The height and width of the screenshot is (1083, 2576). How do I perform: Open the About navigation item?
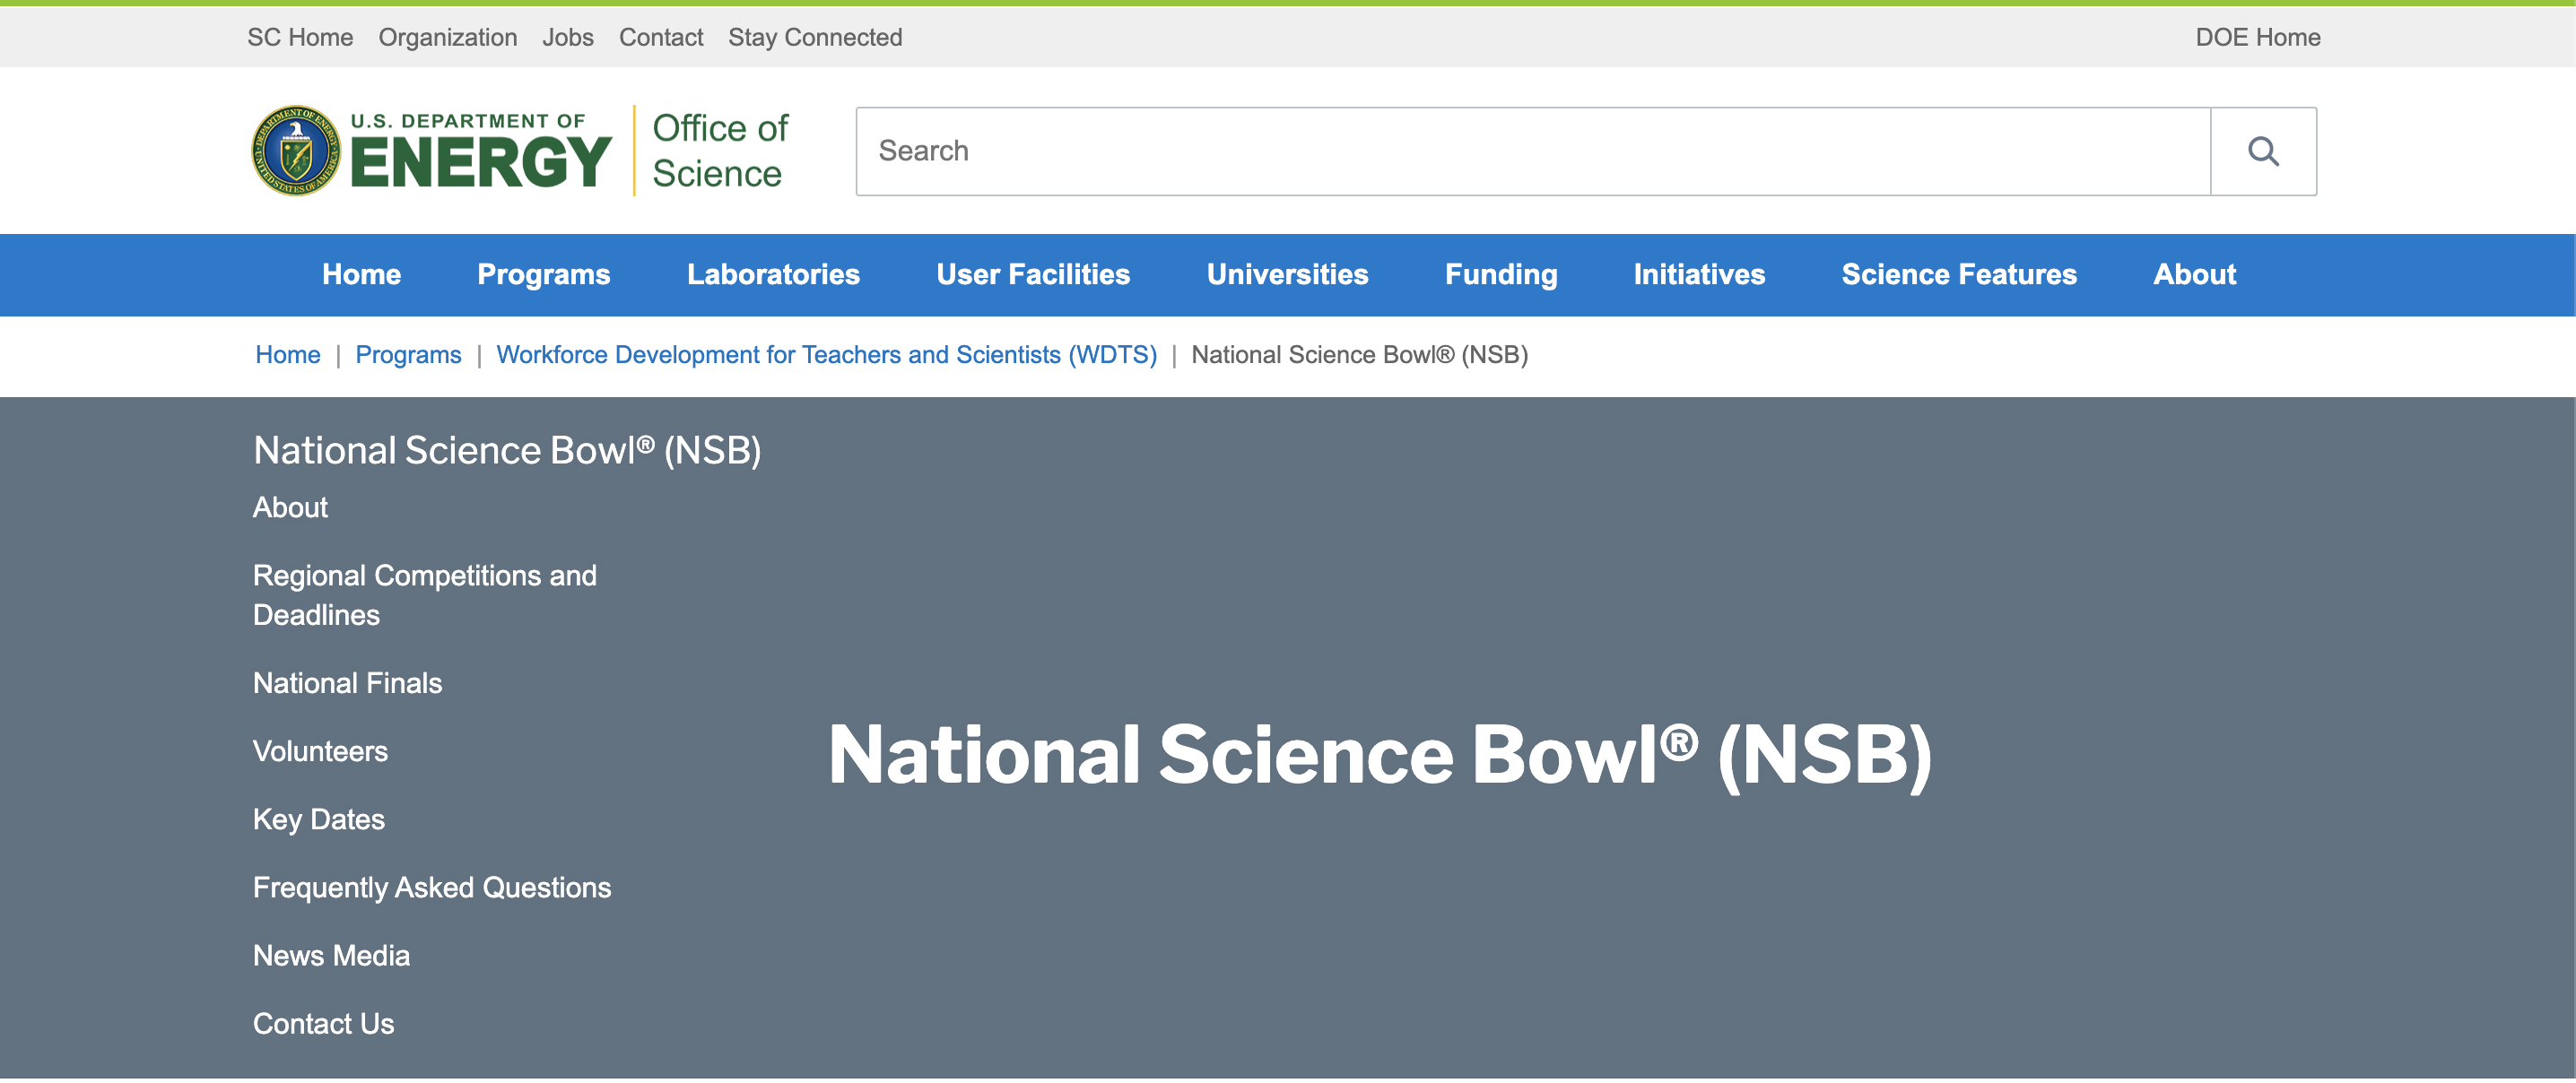point(2194,274)
